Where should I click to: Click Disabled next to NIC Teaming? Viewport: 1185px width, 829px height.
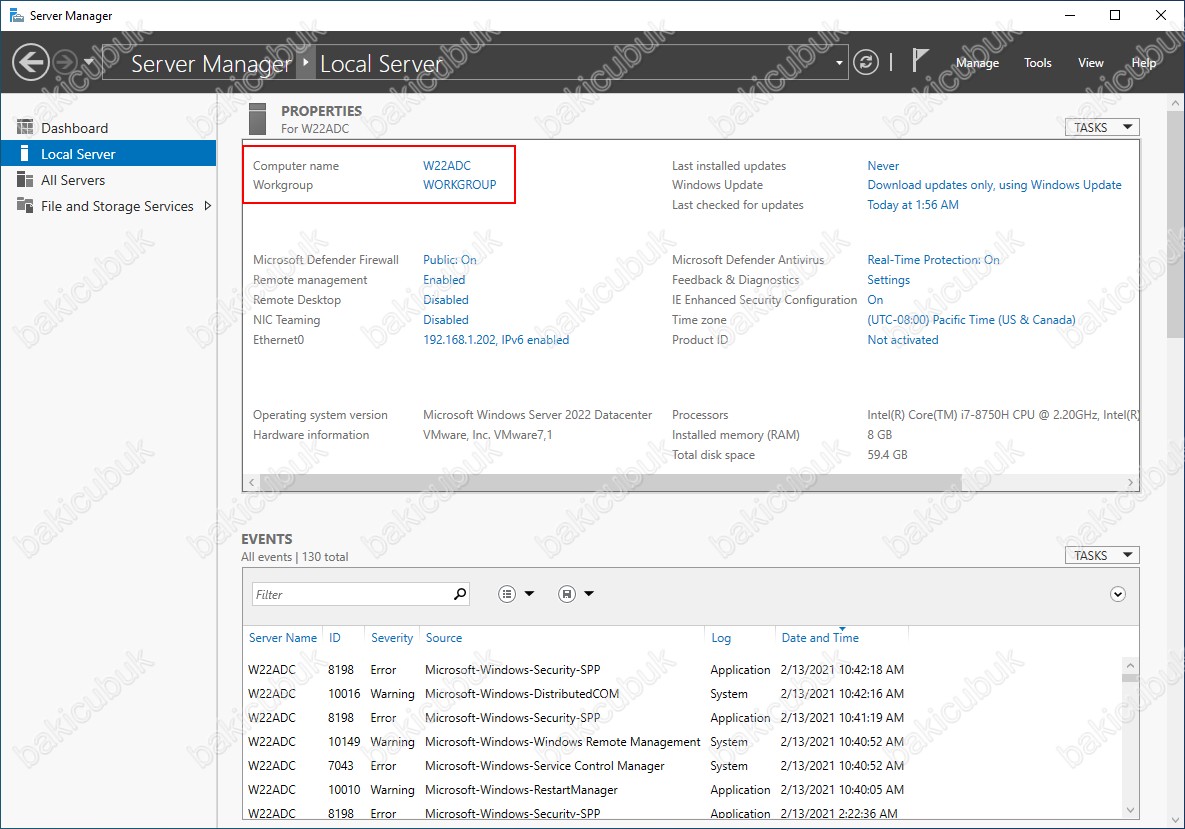[x=445, y=320]
